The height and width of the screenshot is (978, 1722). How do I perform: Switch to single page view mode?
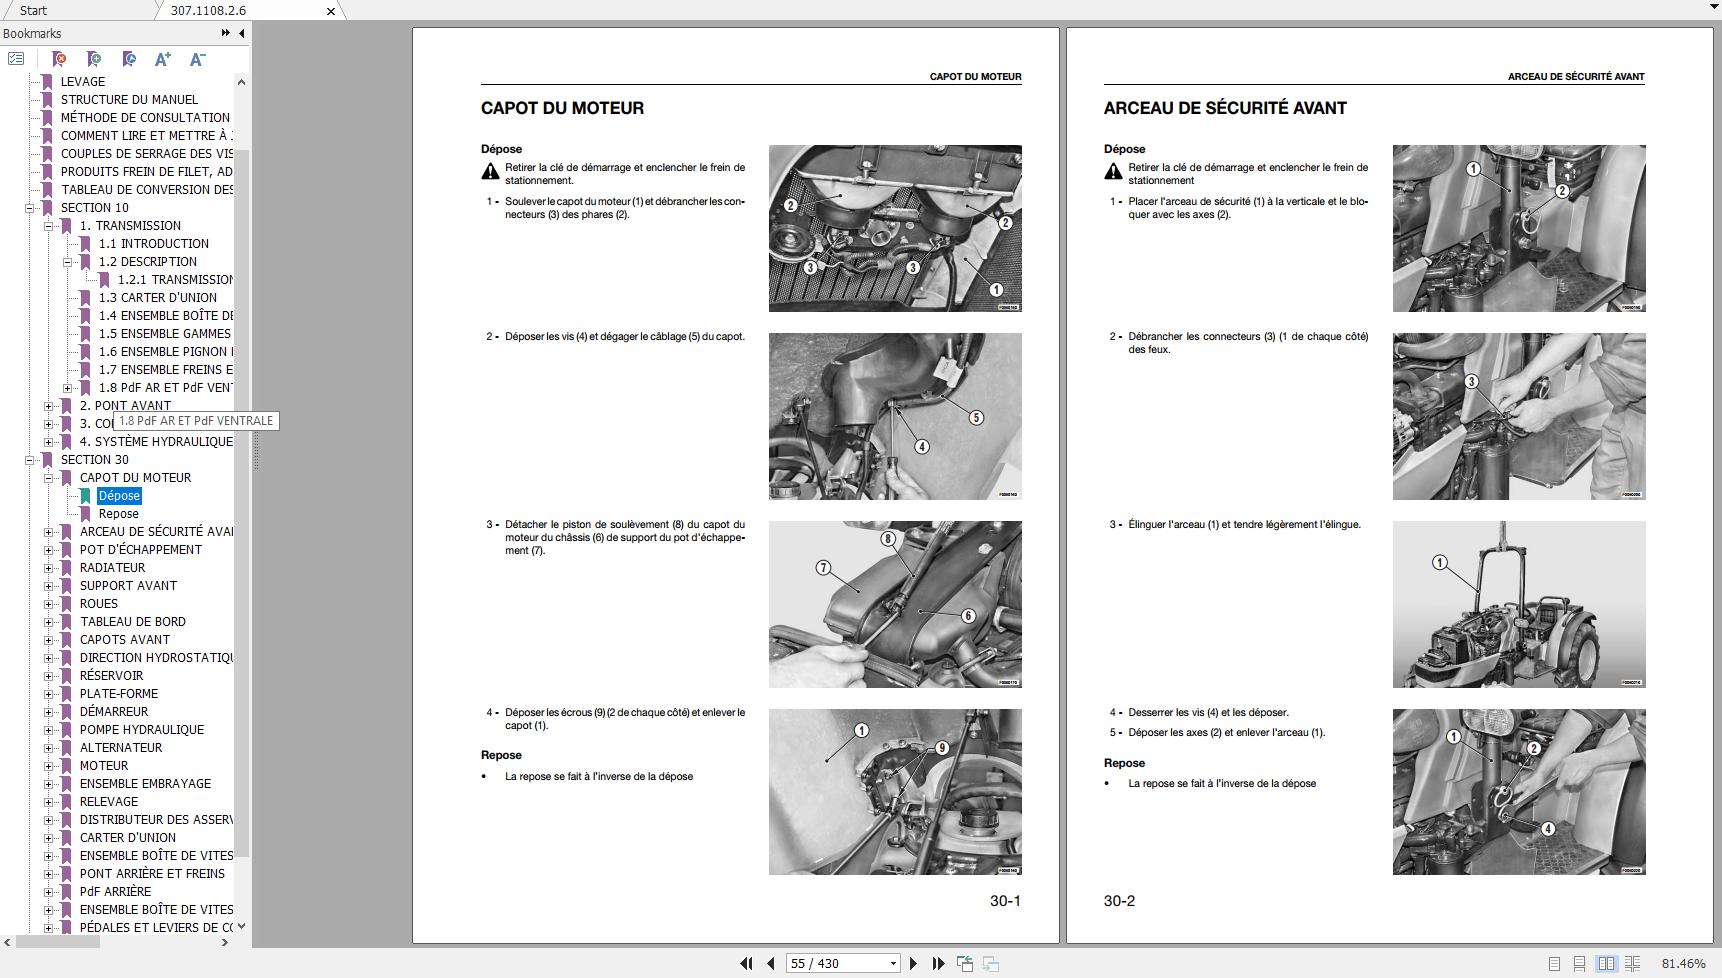[1554, 964]
